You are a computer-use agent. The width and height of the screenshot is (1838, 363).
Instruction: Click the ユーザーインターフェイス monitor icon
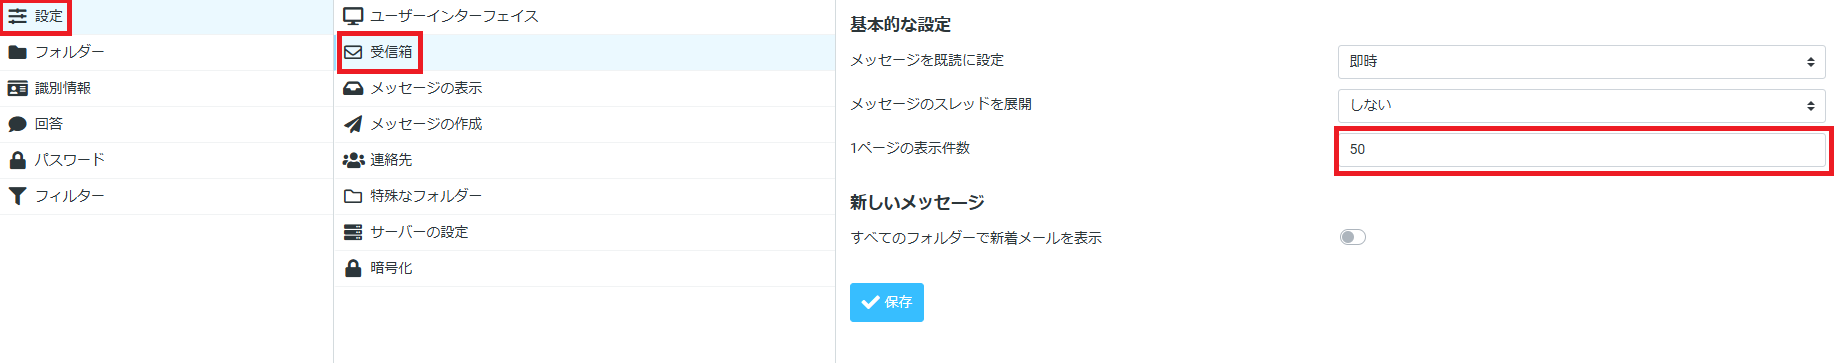click(353, 16)
